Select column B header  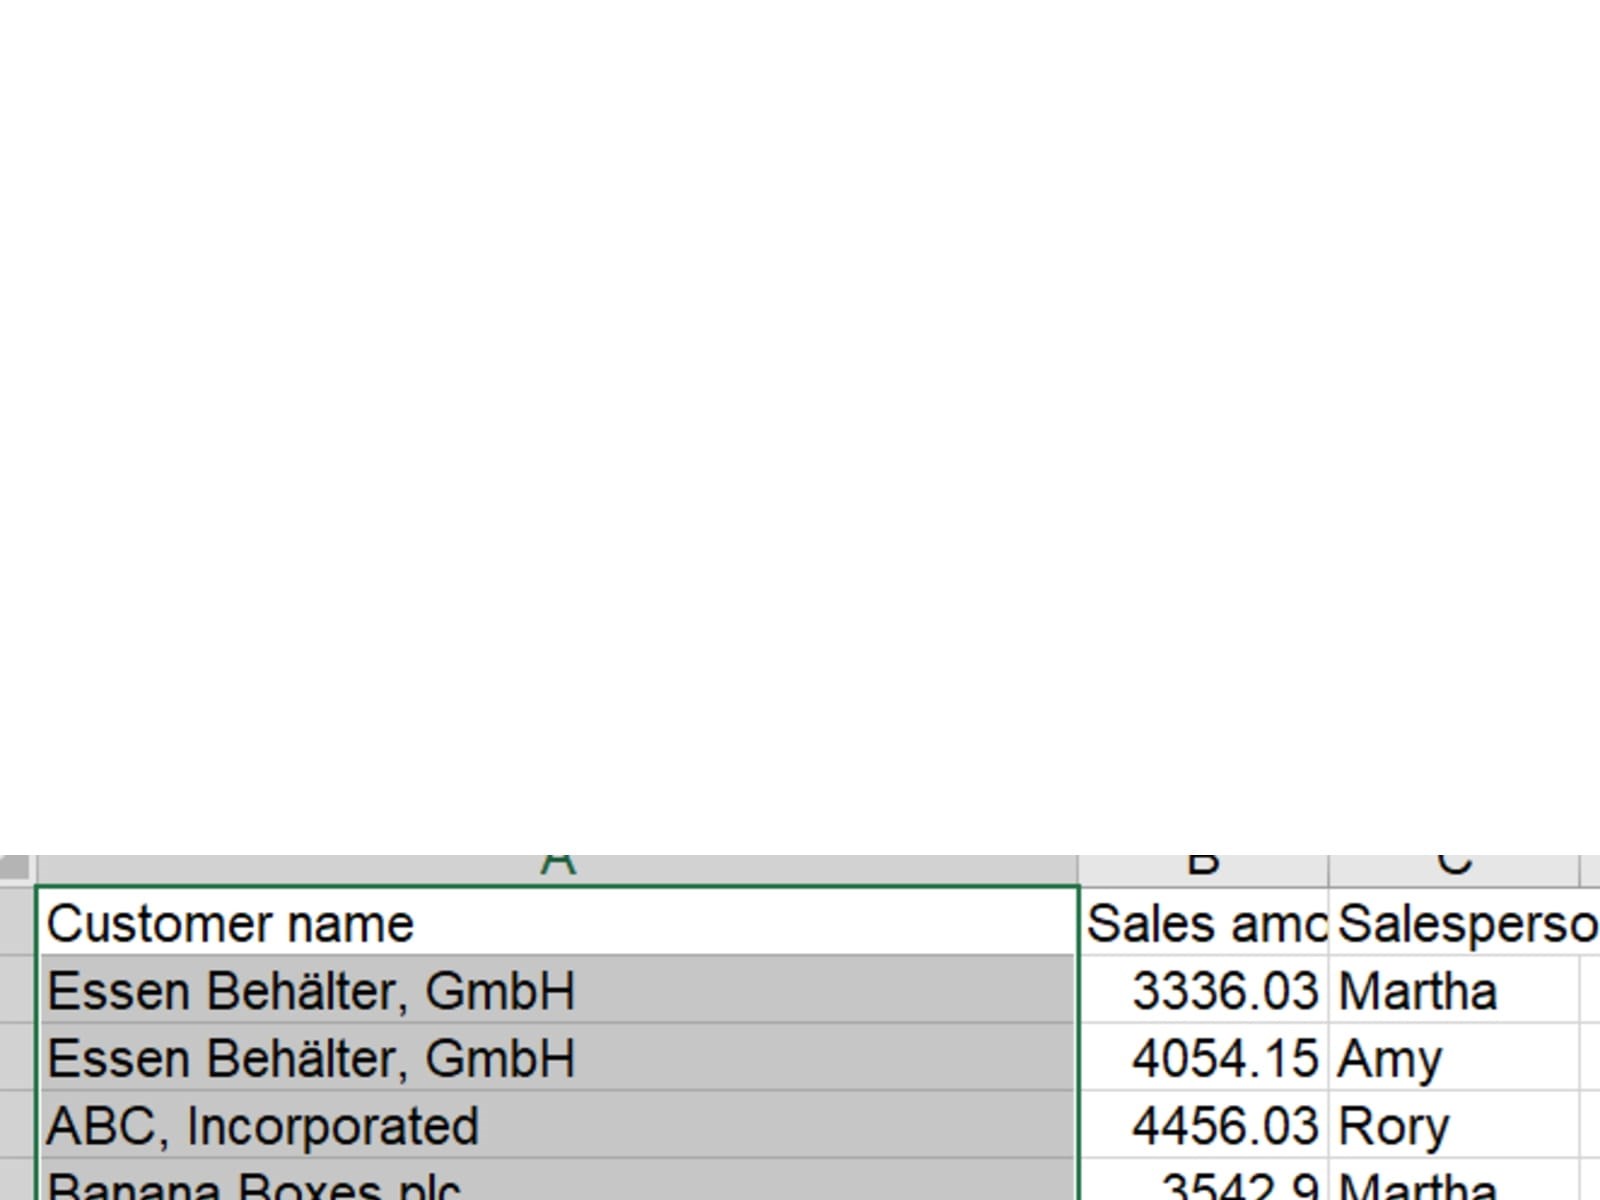[1203, 868]
